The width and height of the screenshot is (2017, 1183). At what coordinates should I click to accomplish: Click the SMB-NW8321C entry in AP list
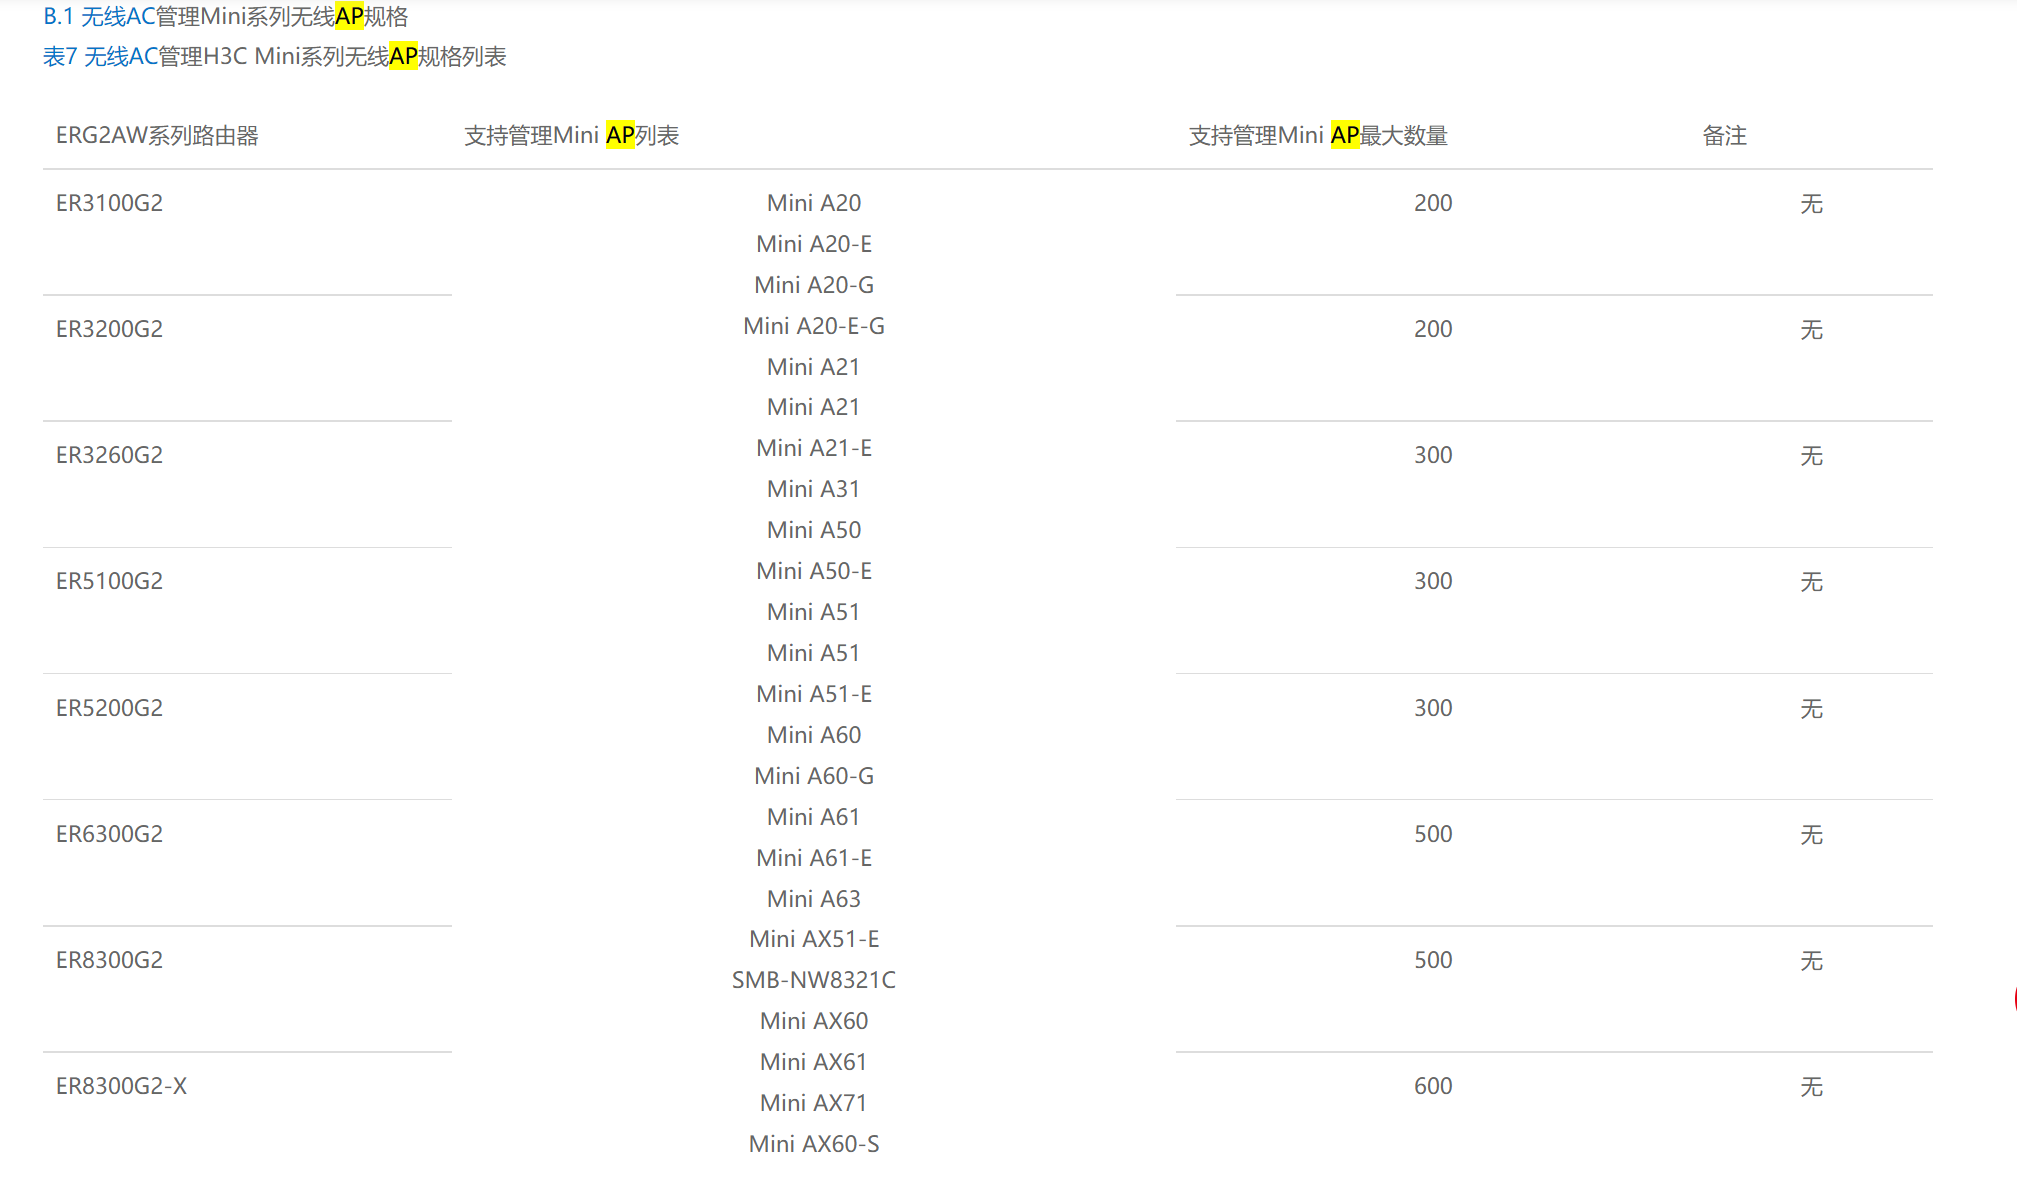[813, 980]
